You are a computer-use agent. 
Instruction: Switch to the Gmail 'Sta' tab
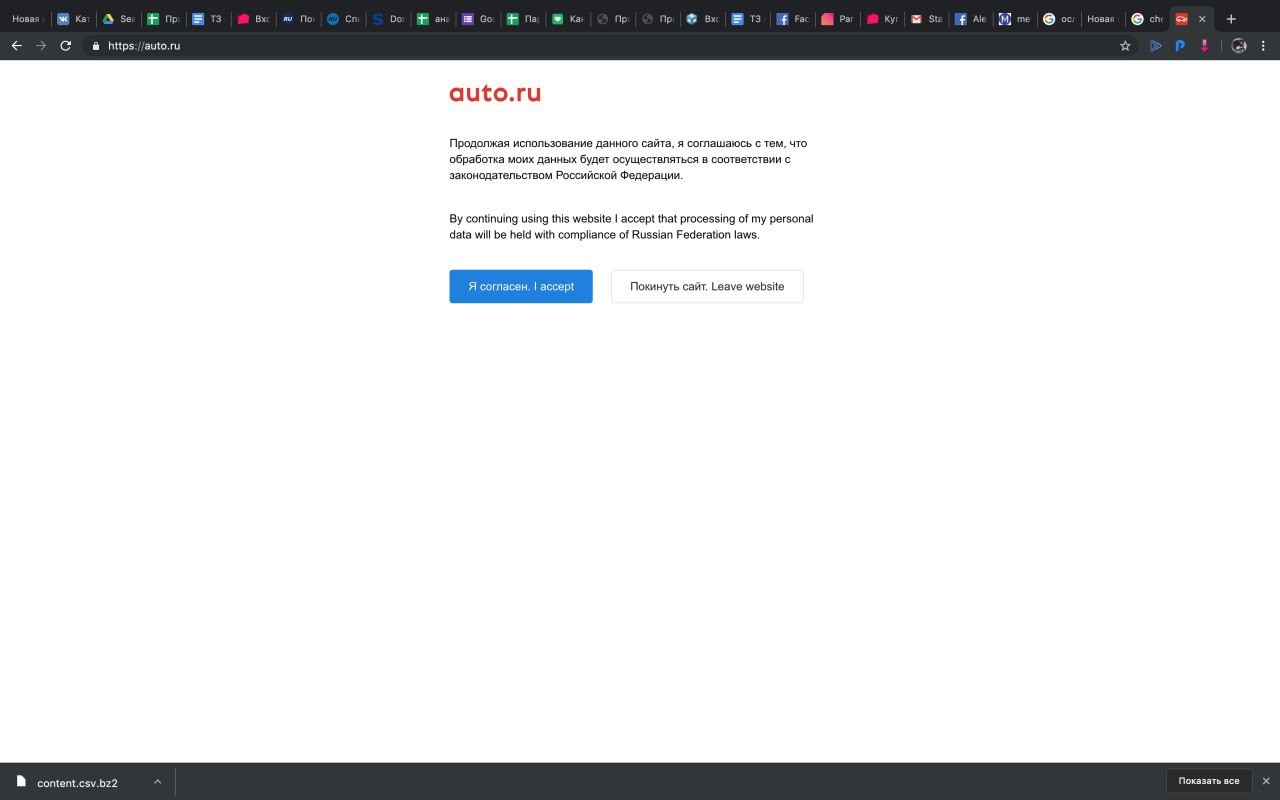(928, 19)
